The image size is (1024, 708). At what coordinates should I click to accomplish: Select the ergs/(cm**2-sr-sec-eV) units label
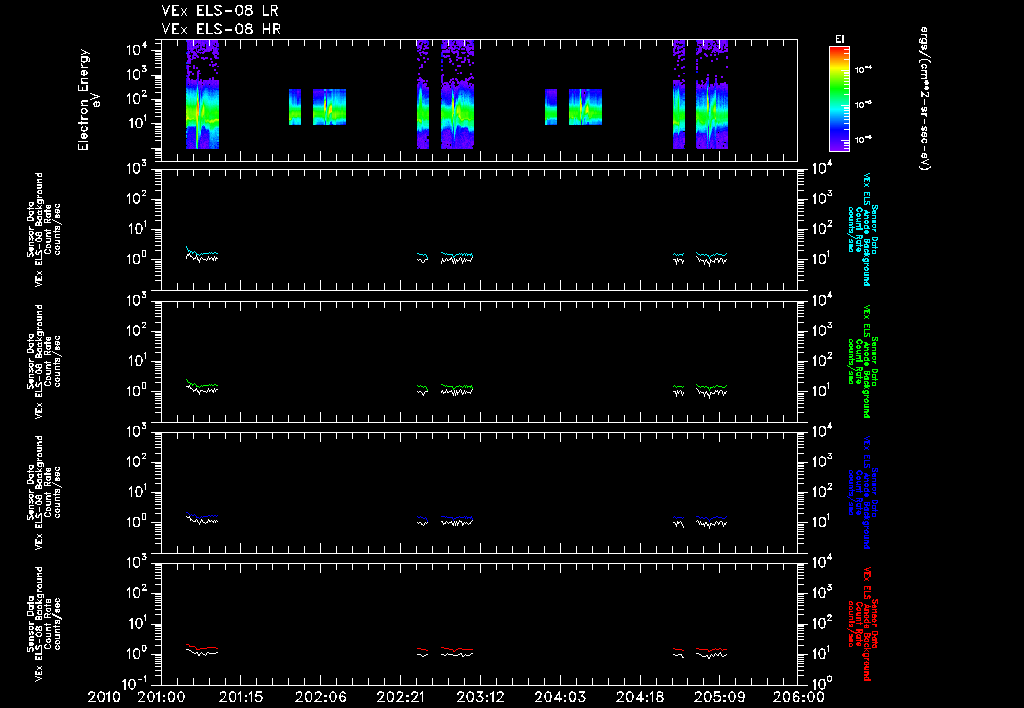pos(924,99)
